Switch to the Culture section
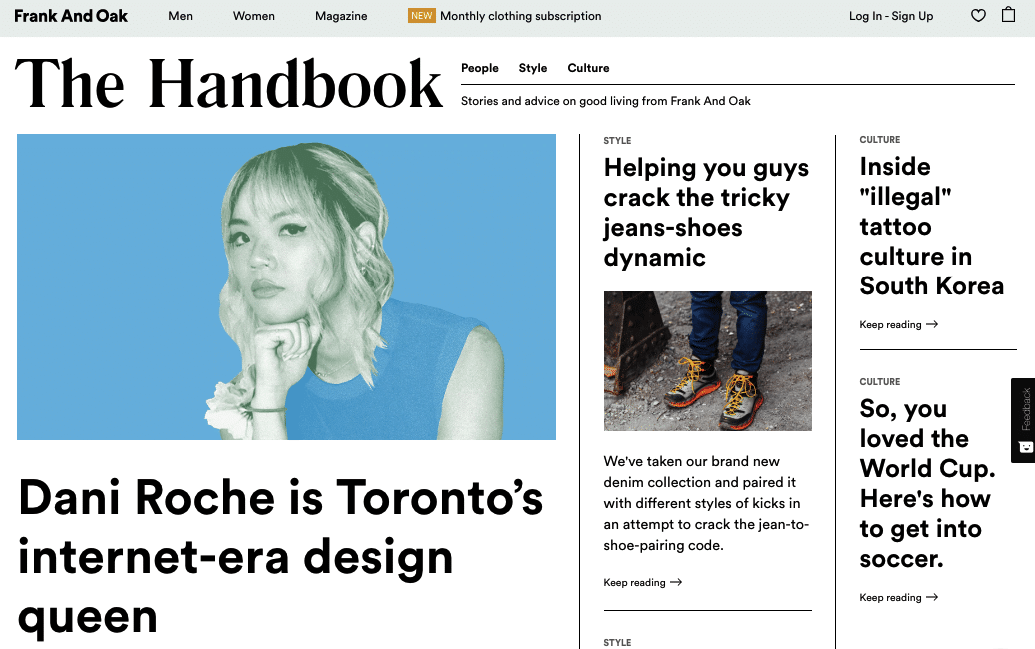 pyautogui.click(x=588, y=68)
